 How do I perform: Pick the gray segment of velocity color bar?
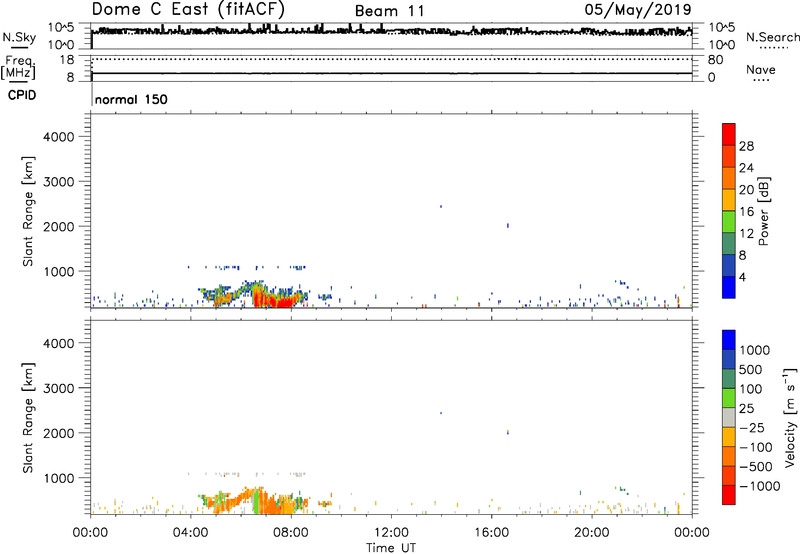pyautogui.click(x=729, y=417)
